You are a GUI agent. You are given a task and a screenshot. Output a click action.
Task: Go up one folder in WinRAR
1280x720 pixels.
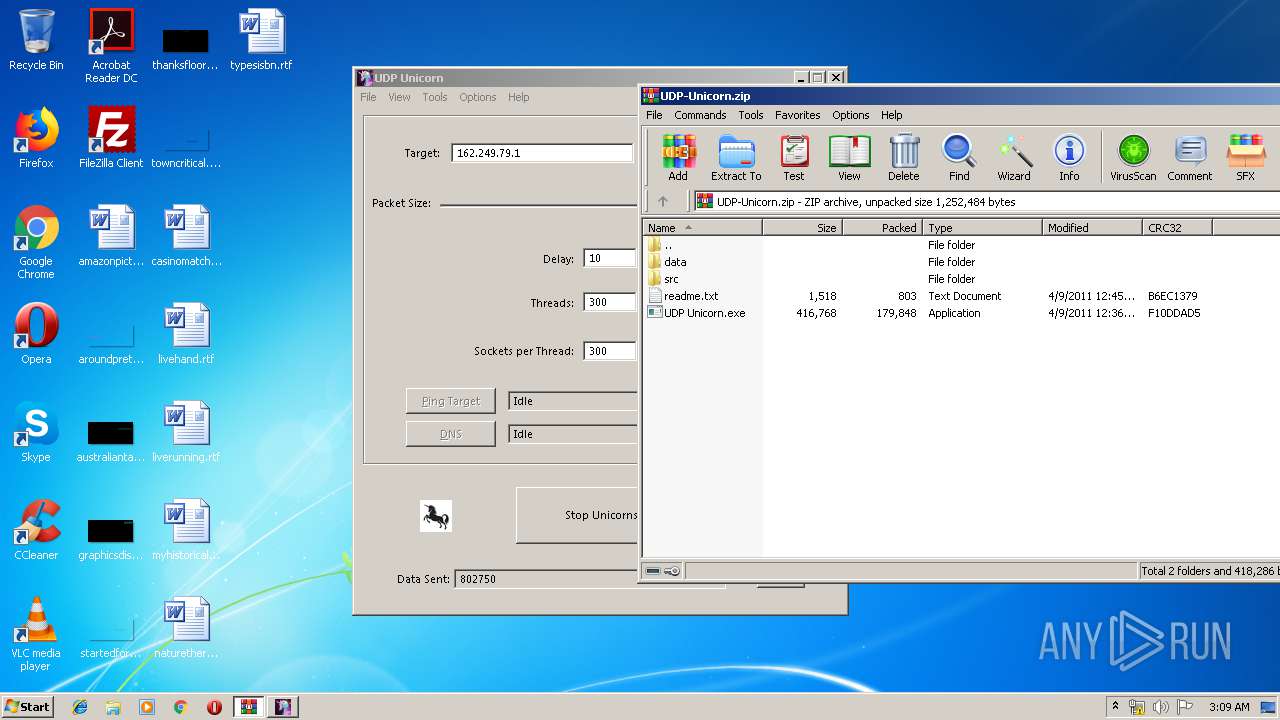[663, 201]
